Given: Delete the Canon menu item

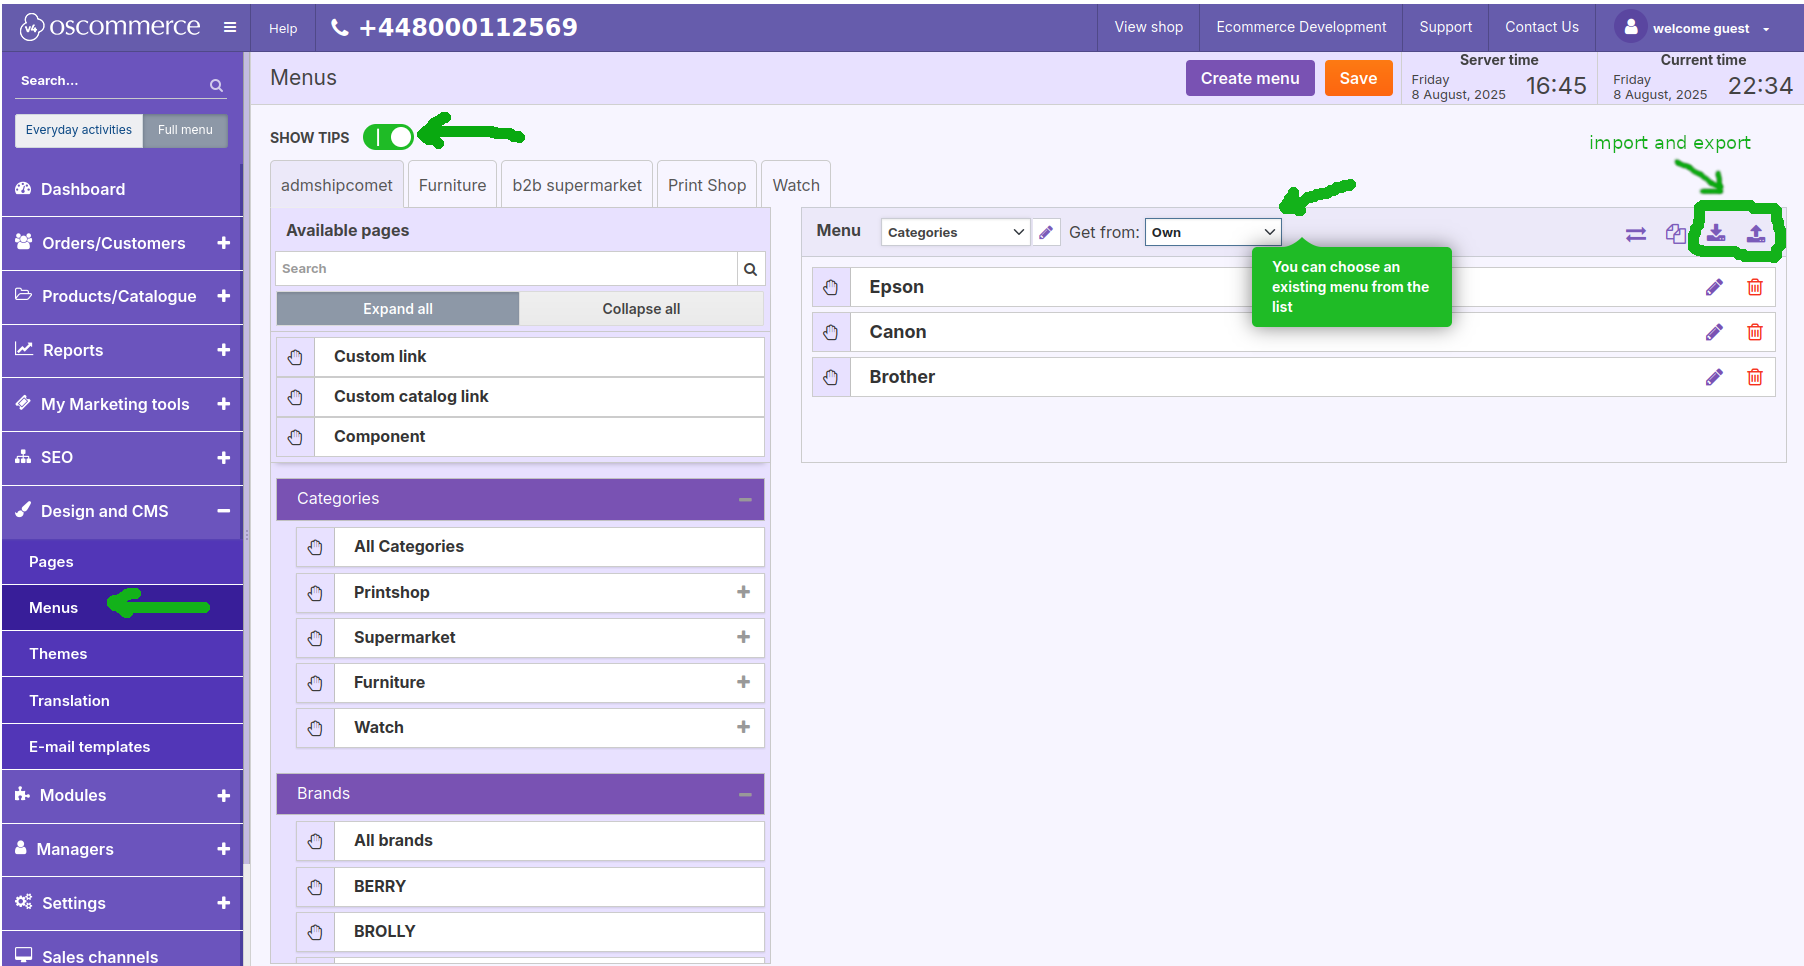Looking at the screenshot, I should click(1755, 332).
